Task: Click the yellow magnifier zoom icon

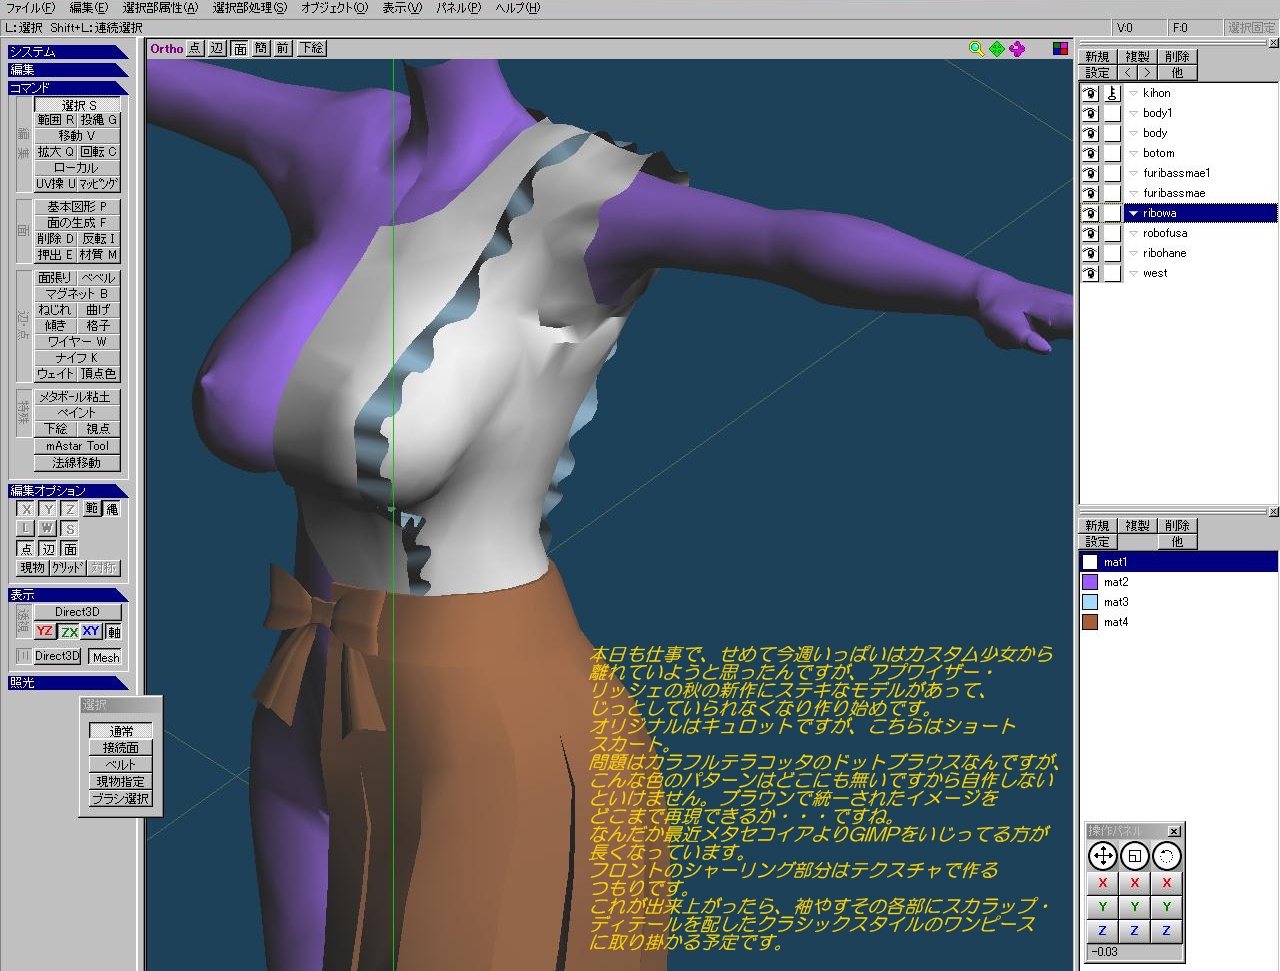Action: (x=976, y=48)
